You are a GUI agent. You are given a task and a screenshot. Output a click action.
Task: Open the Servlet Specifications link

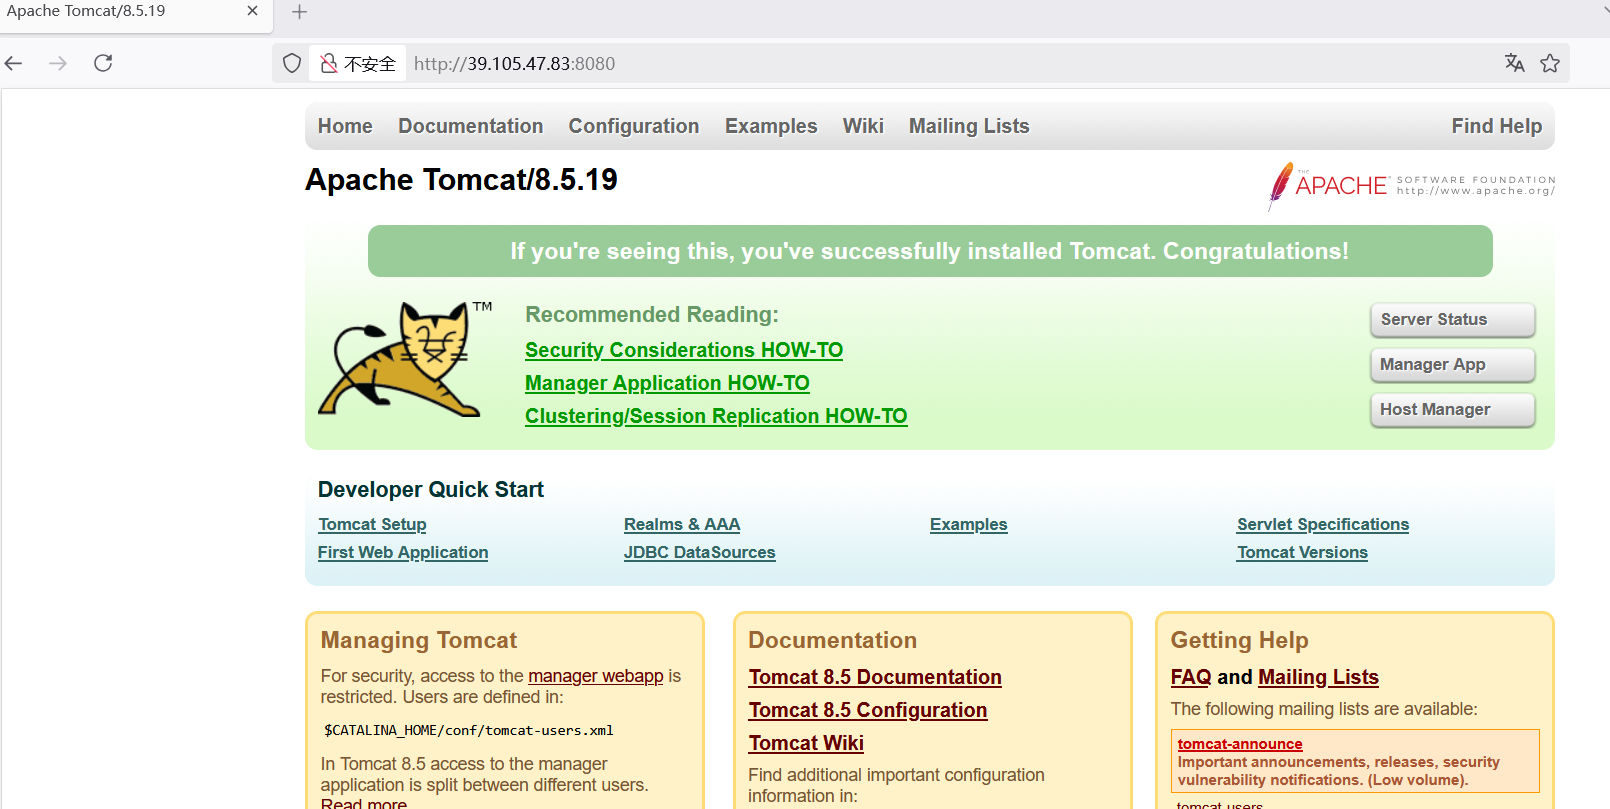1323,525
